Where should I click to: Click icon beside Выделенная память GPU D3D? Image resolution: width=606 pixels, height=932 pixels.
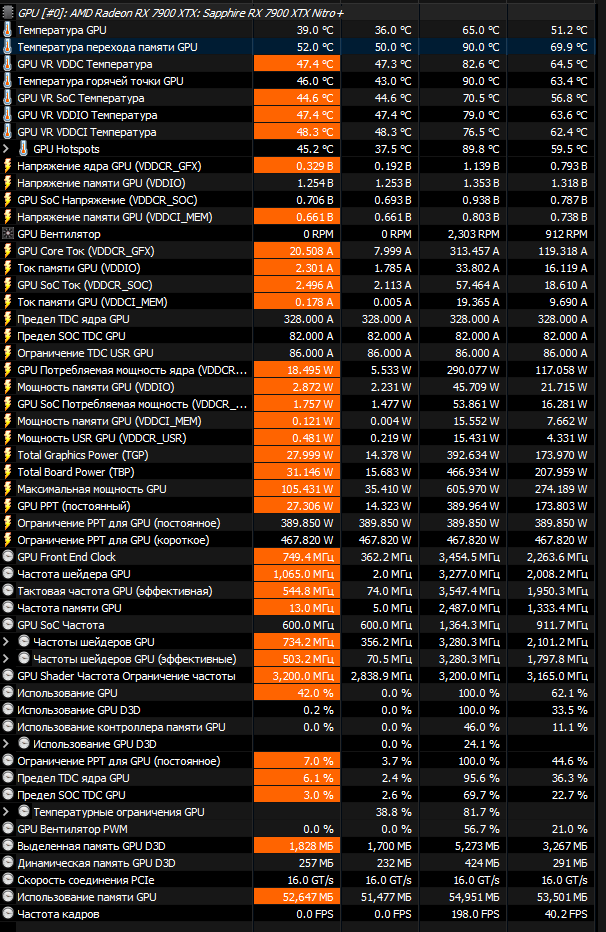(8, 846)
